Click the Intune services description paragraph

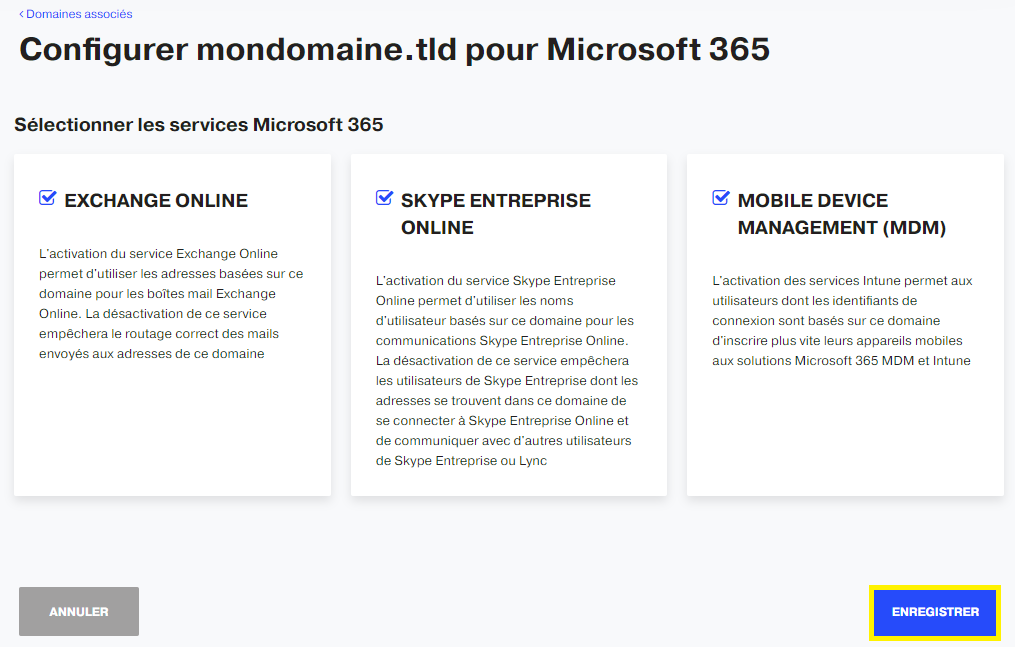(x=842, y=321)
